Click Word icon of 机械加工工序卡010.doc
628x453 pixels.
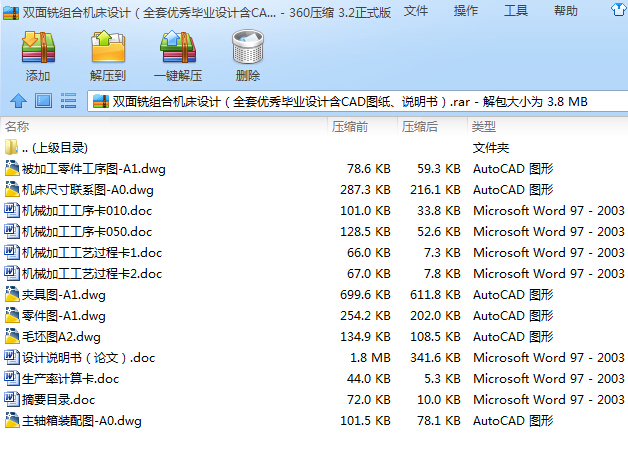12,210
